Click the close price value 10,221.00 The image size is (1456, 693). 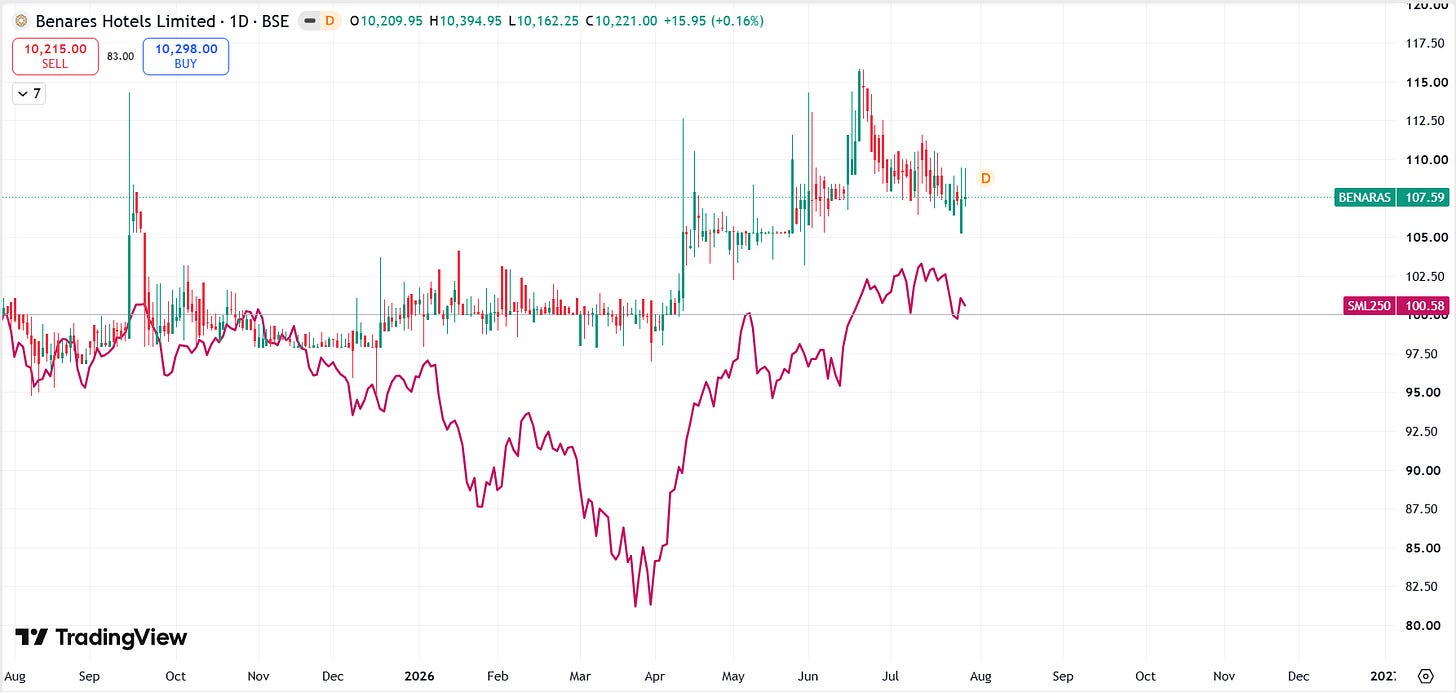[x=626, y=21]
